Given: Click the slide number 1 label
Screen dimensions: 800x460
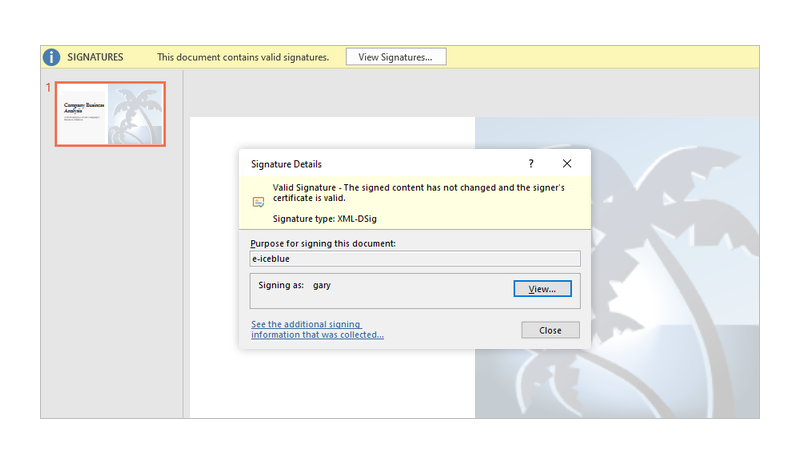Looking at the screenshot, I should coord(47,88).
